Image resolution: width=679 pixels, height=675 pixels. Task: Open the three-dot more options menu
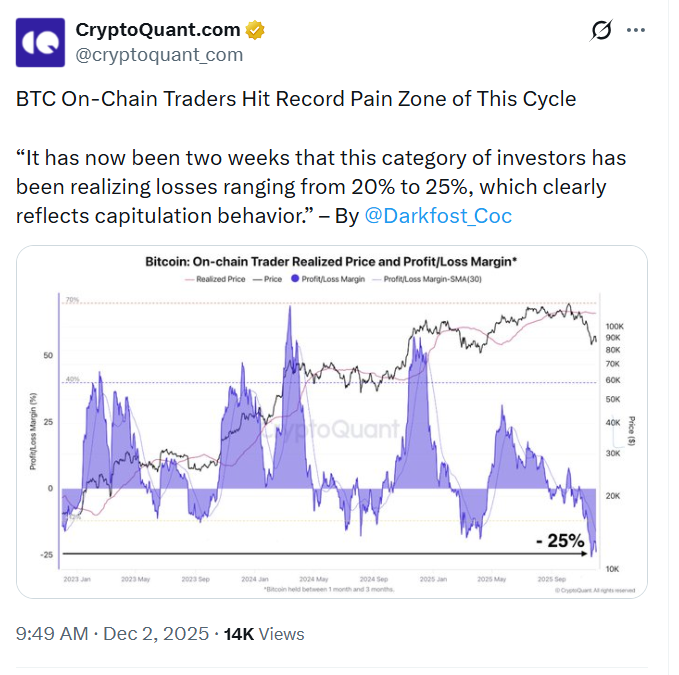click(x=635, y=31)
